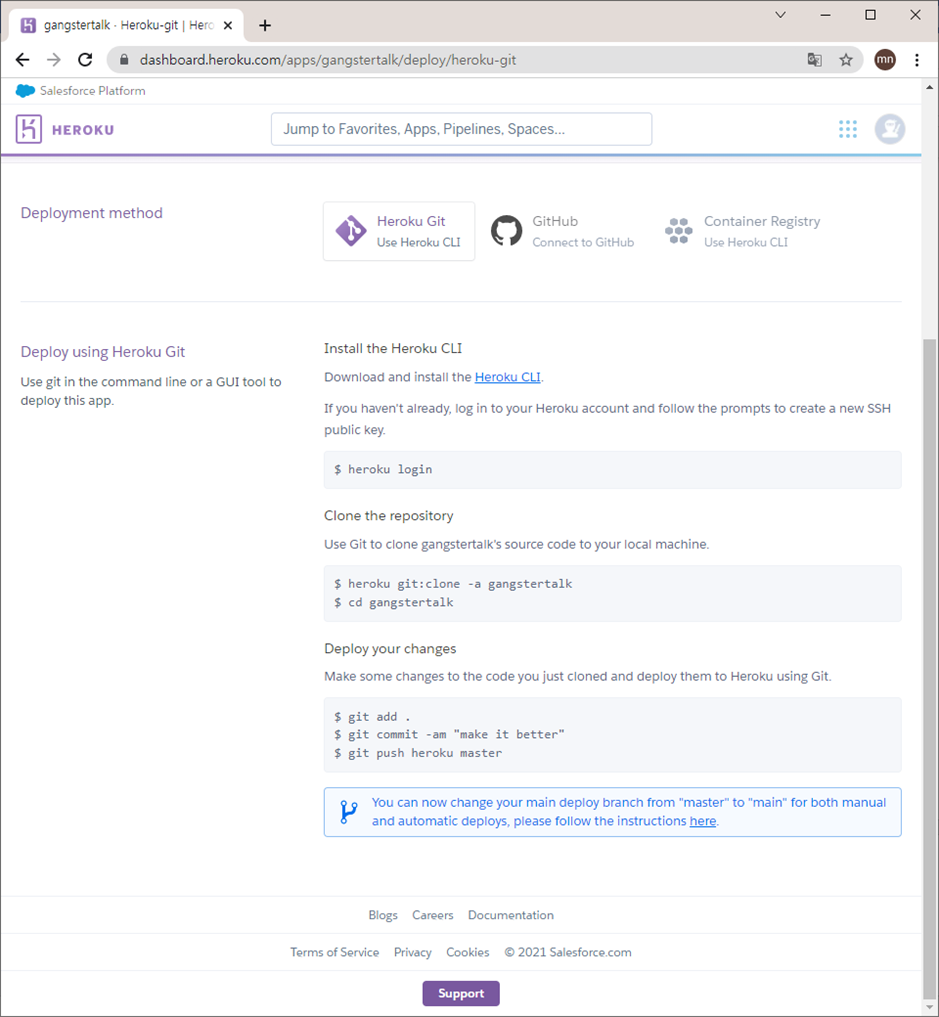Image resolution: width=939 pixels, height=1017 pixels.
Task: Click the account avatar icon
Action: [889, 128]
